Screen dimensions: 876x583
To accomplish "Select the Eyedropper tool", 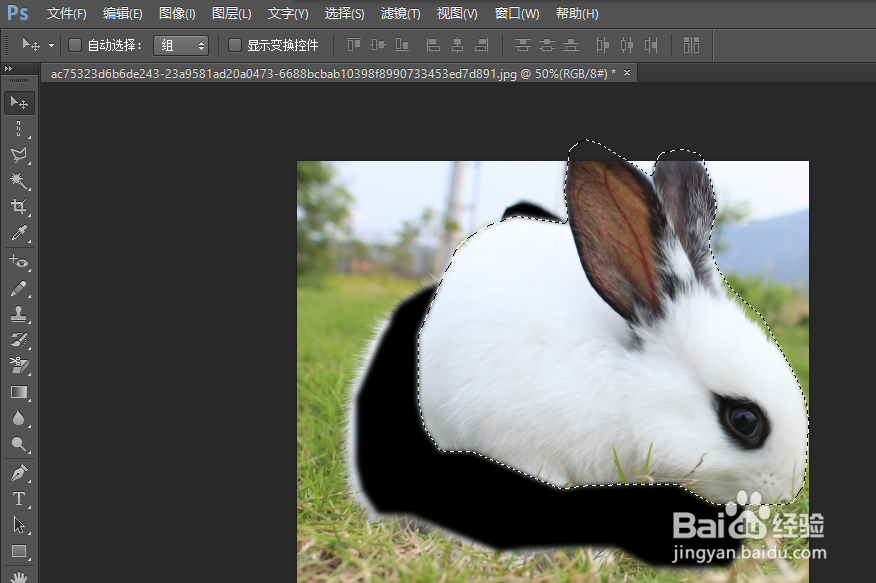I will point(19,233).
